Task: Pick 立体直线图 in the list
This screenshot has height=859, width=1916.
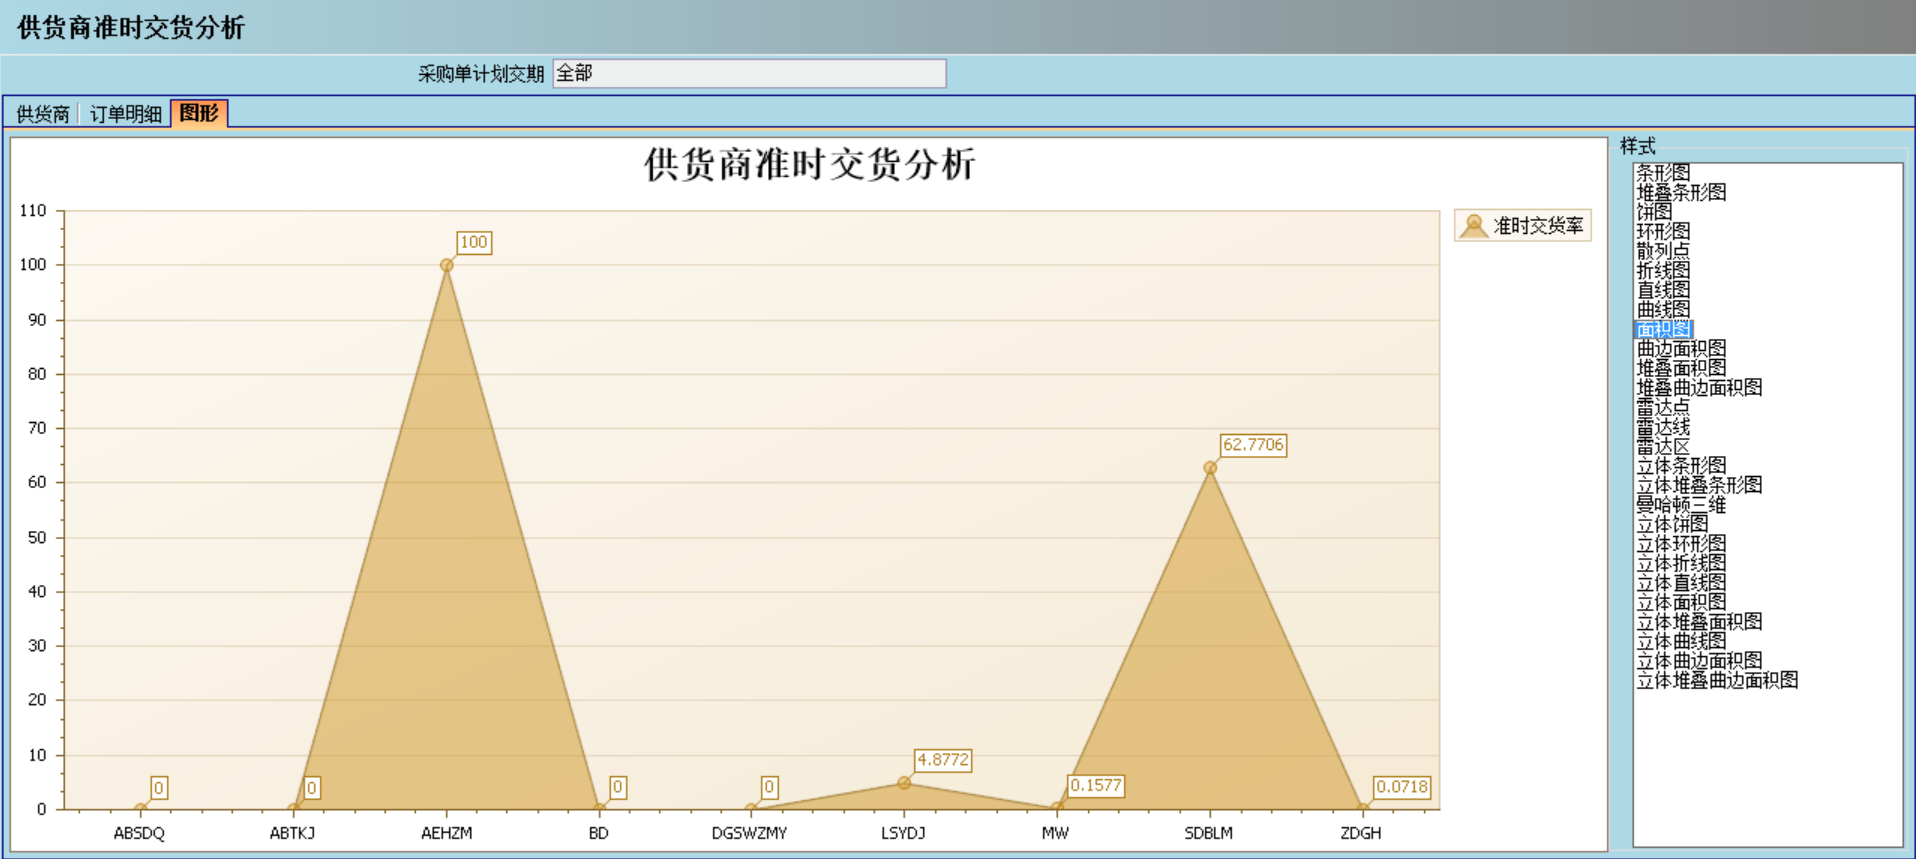Action: pos(1681,582)
